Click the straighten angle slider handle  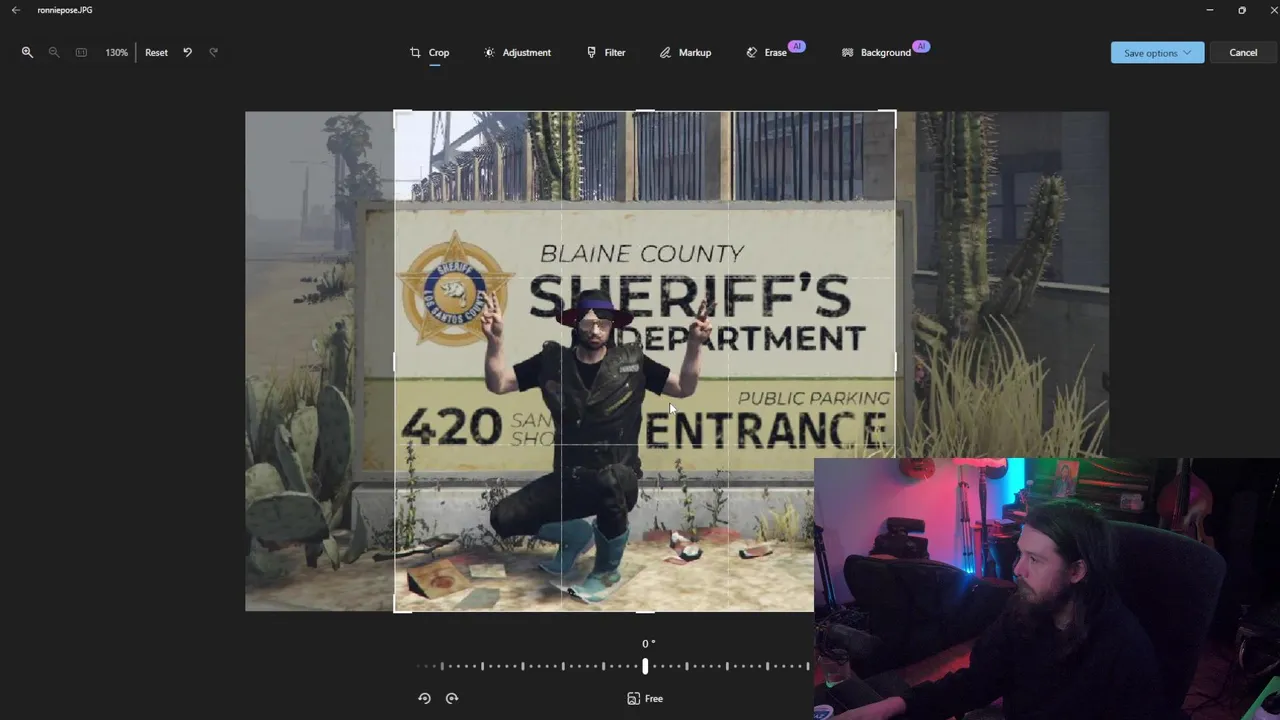click(645, 665)
